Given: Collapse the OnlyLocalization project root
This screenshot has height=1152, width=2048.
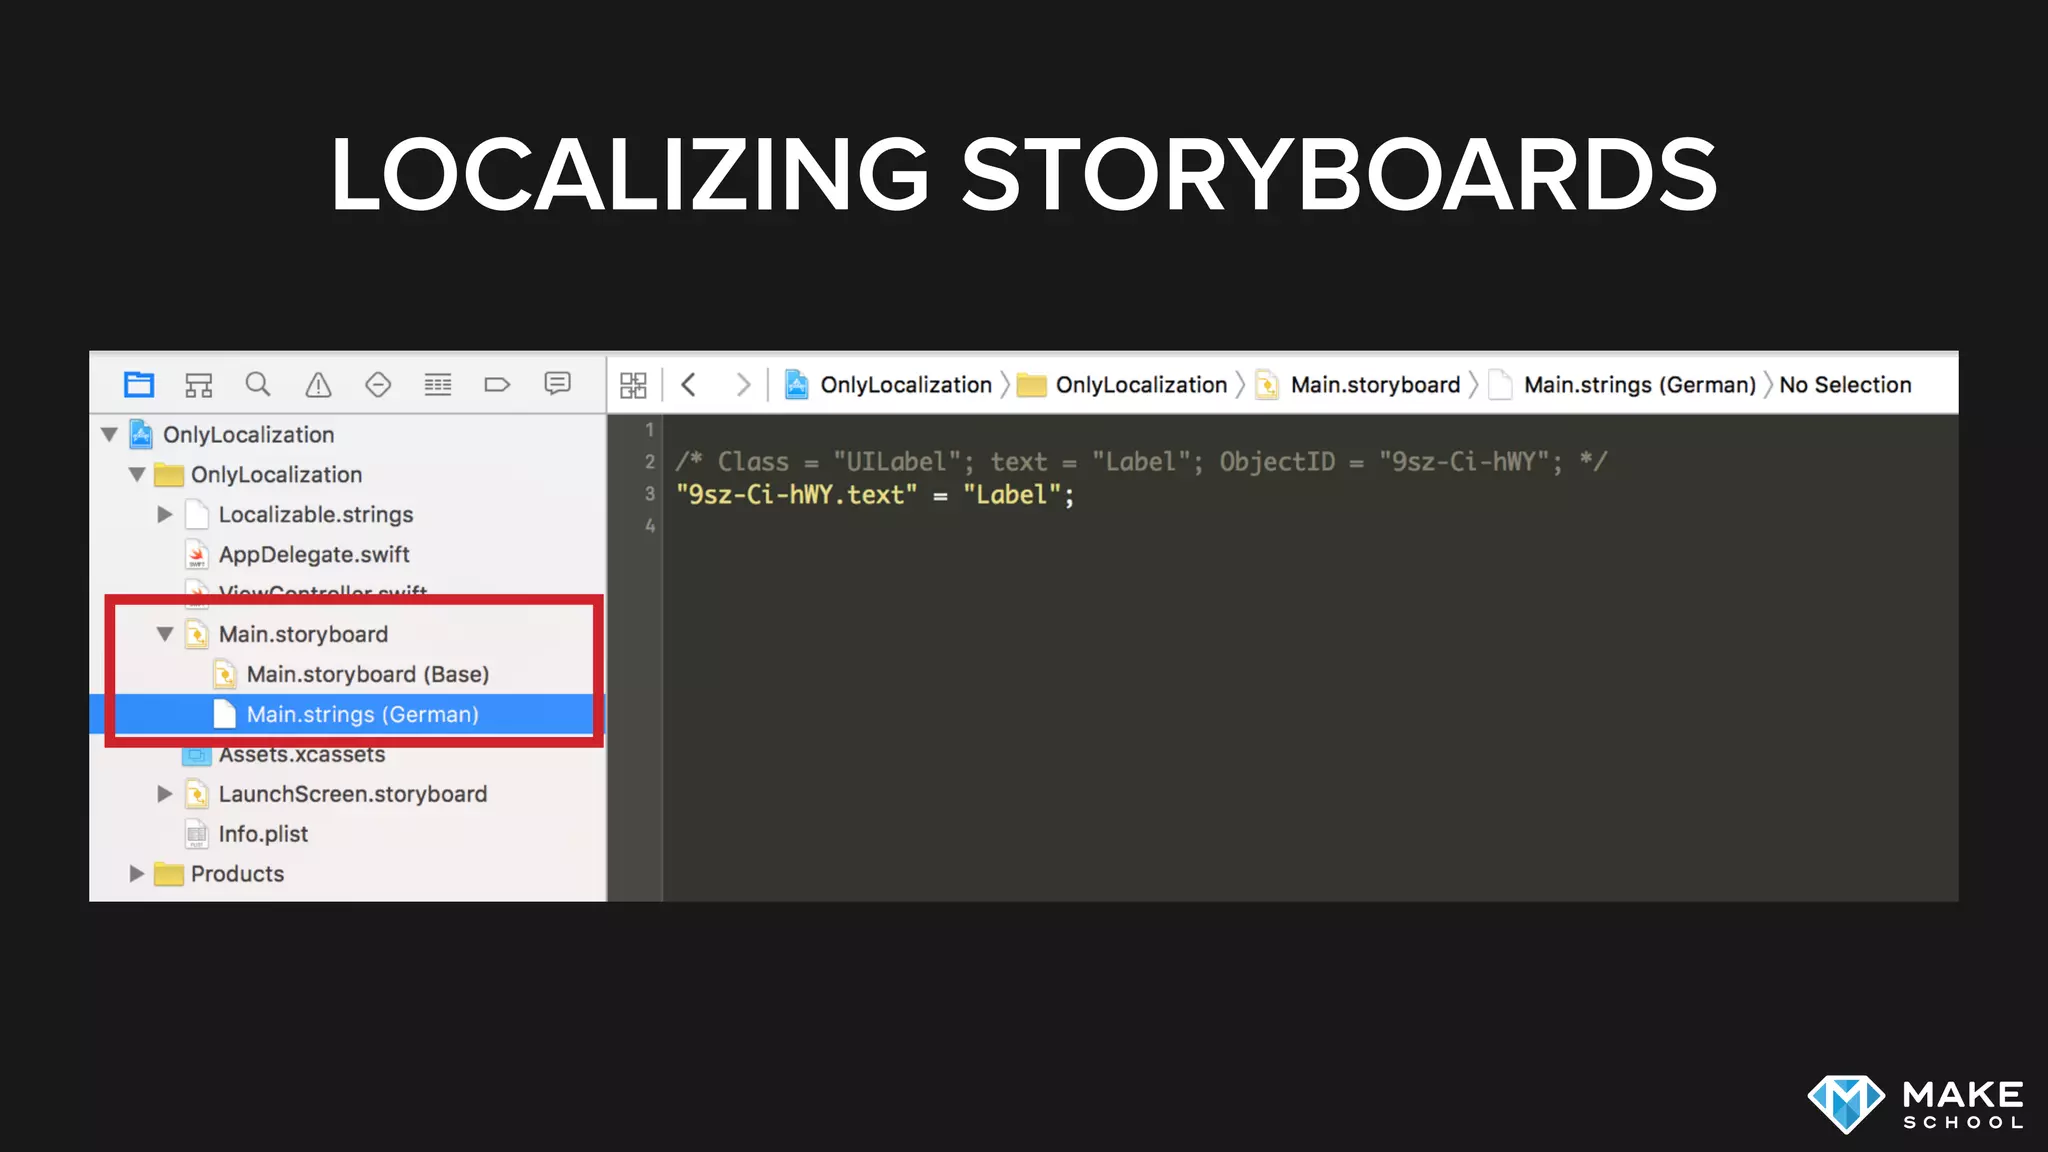Looking at the screenshot, I should coord(110,434).
